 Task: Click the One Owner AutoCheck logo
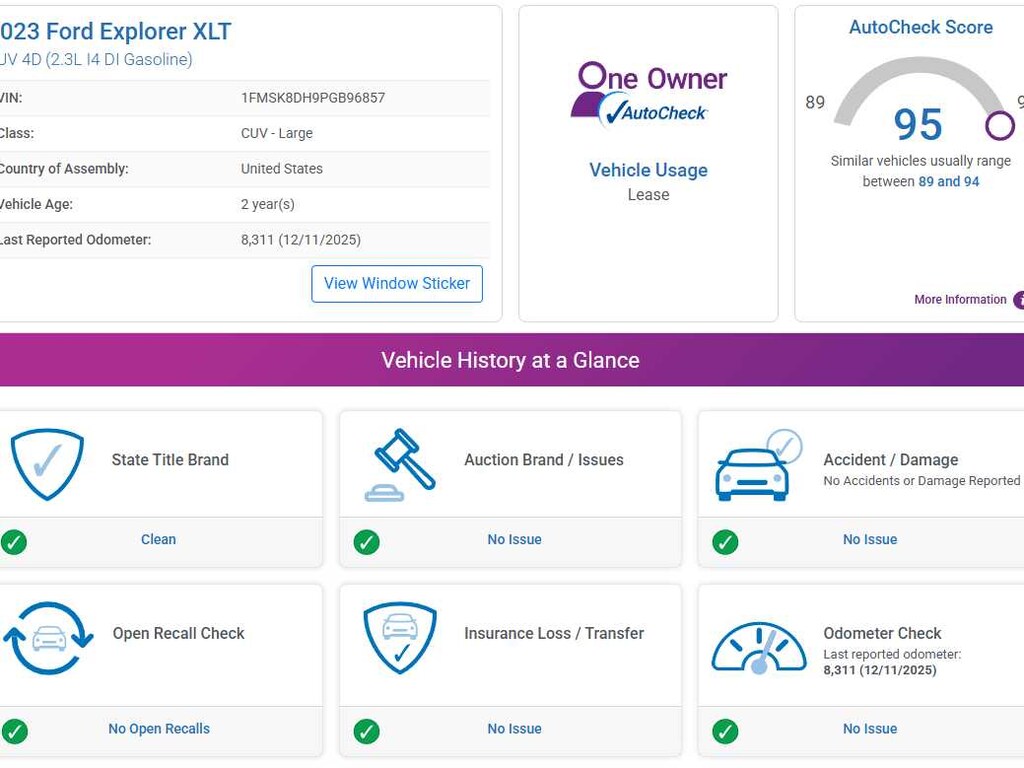point(648,95)
